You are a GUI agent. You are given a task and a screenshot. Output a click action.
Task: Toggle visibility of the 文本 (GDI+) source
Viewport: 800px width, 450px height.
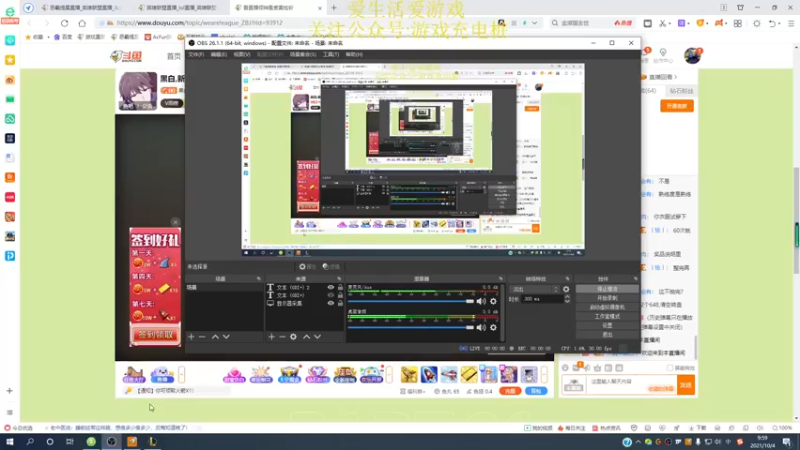click(x=331, y=295)
